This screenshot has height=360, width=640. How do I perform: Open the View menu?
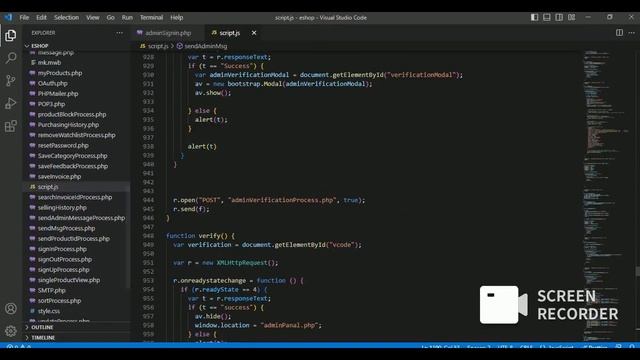(93, 18)
